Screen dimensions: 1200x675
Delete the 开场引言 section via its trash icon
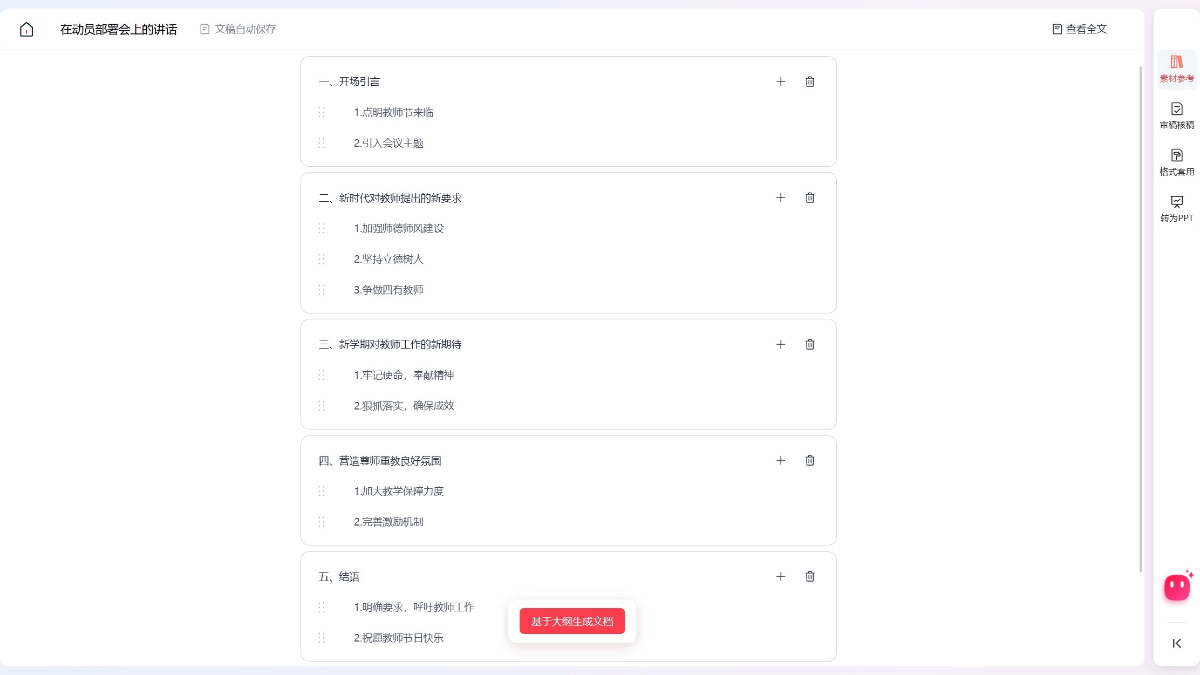tap(810, 82)
